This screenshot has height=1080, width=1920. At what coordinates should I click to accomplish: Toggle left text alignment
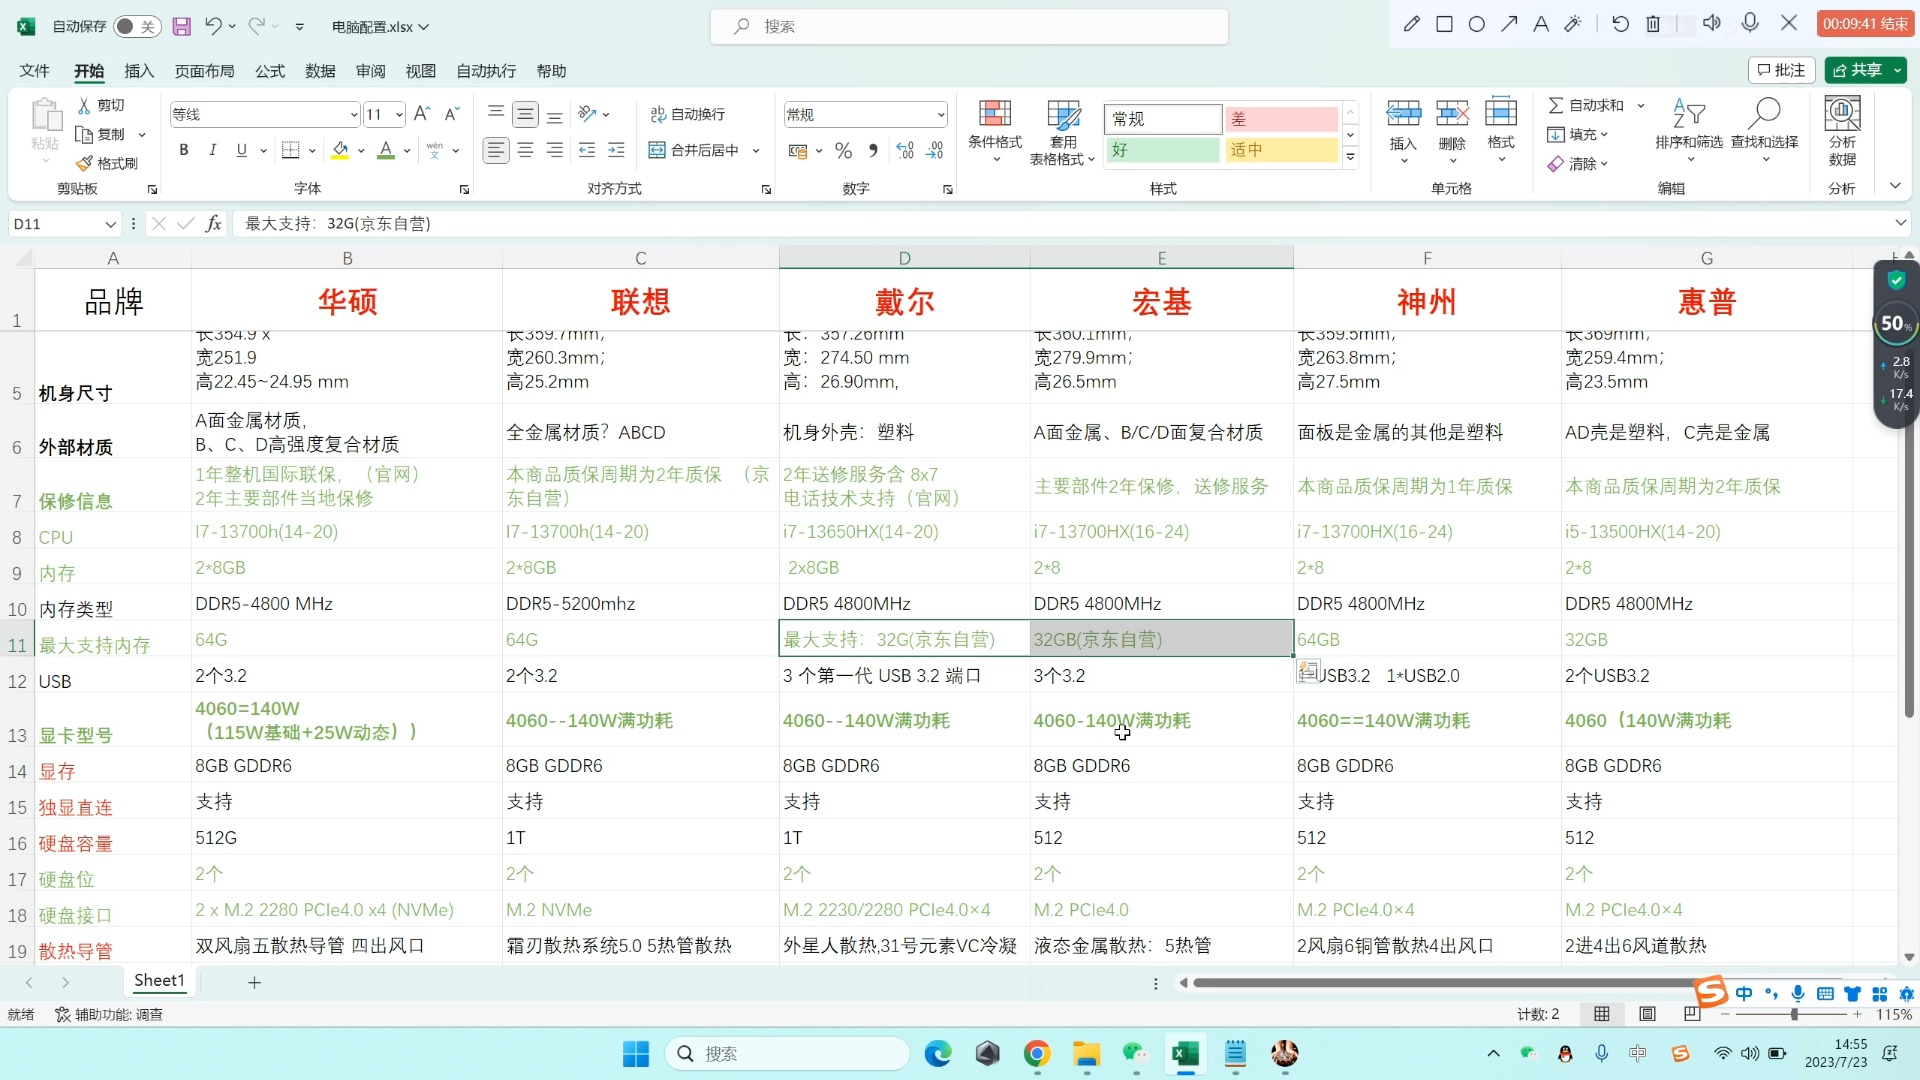(496, 150)
